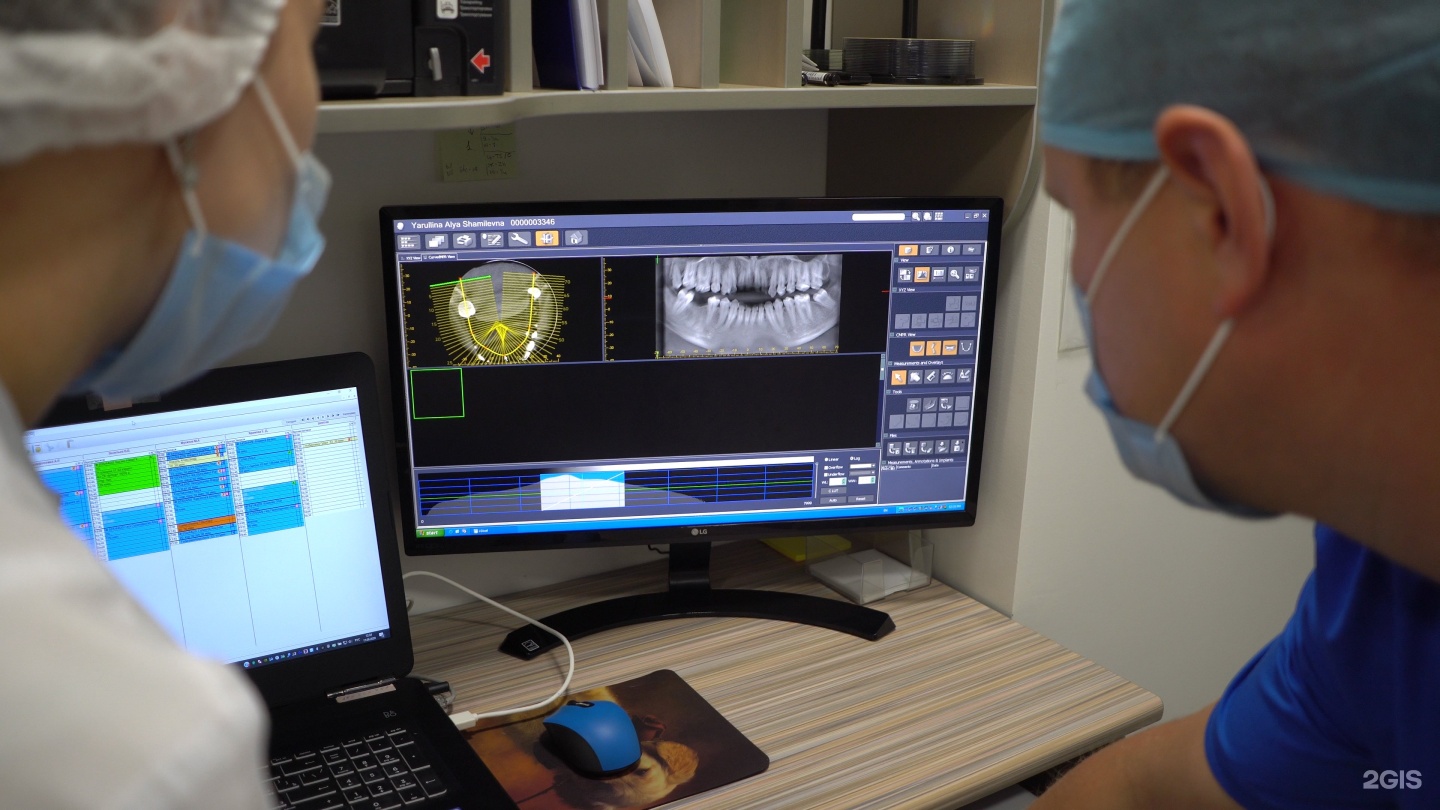
Task: Select the side-profile icon in CMPR View
Action: [x=934, y=347]
